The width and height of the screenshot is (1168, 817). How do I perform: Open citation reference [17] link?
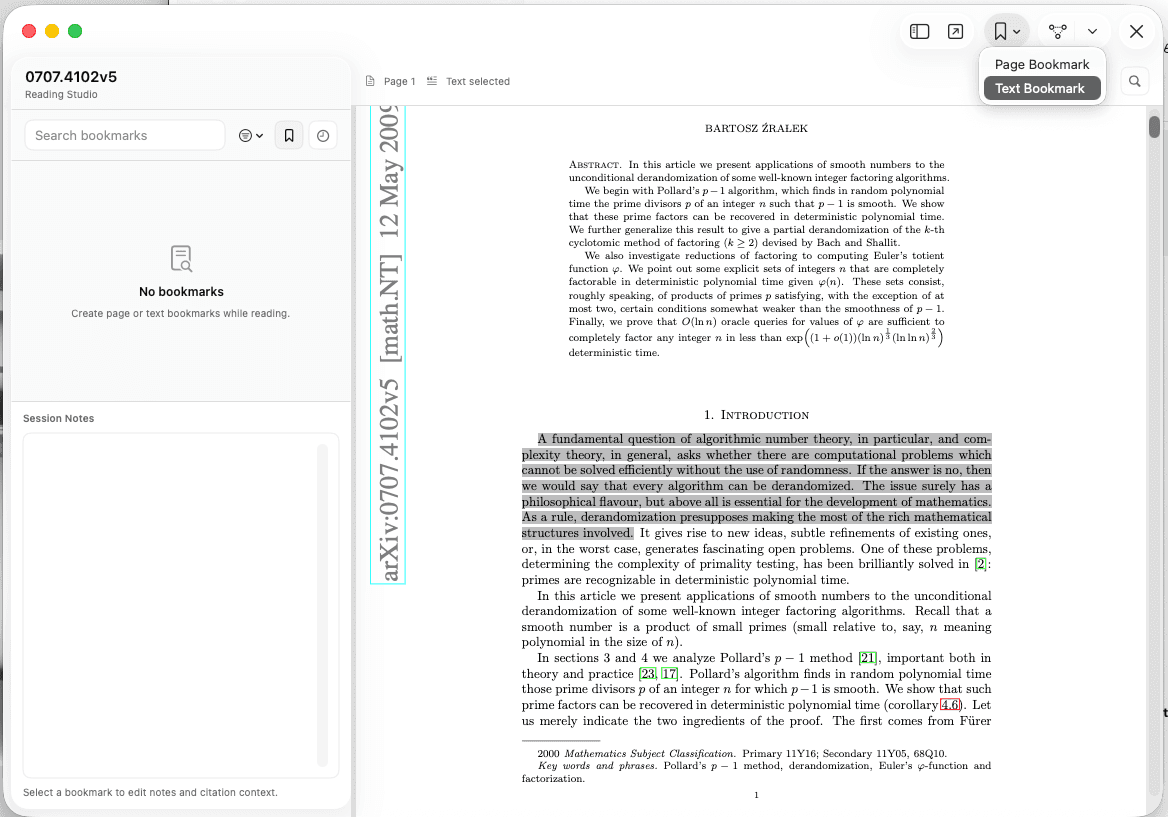click(x=670, y=674)
